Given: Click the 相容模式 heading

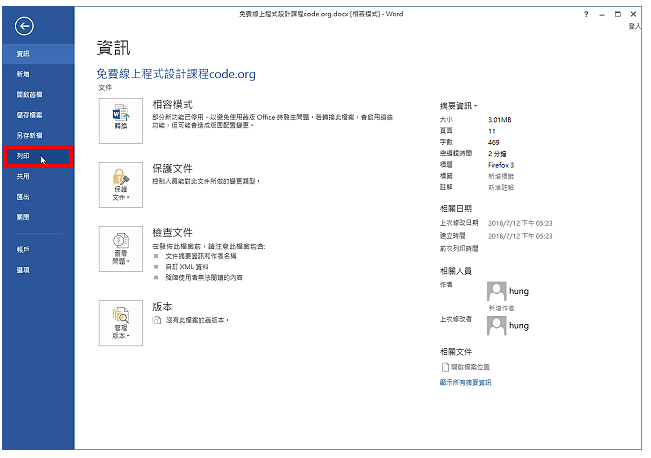Looking at the screenshot, I should pyautogui.click(x=172, y=105).
